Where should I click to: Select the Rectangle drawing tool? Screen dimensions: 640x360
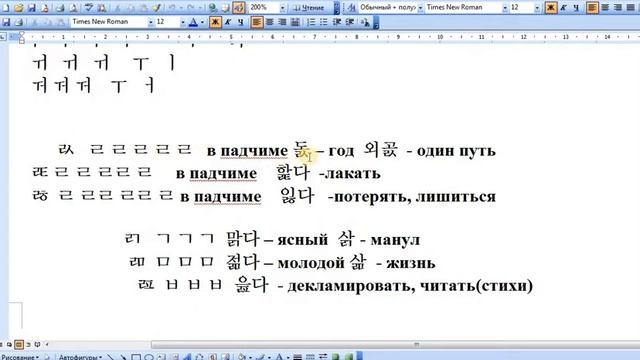[x=136, y=357]
